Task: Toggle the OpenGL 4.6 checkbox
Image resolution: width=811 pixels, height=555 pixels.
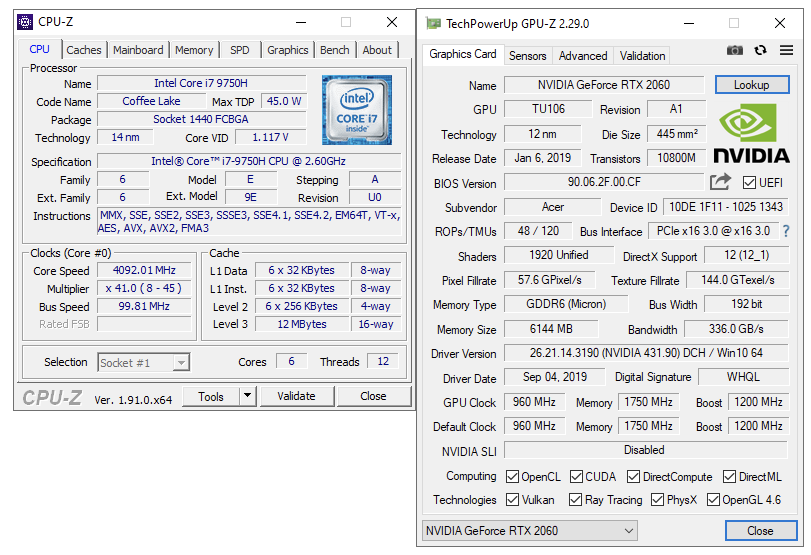Action: 713,500
